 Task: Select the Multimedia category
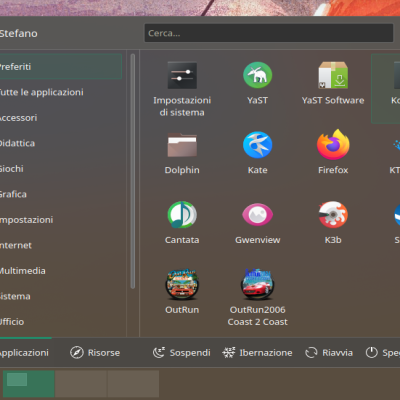click(61, 271)
